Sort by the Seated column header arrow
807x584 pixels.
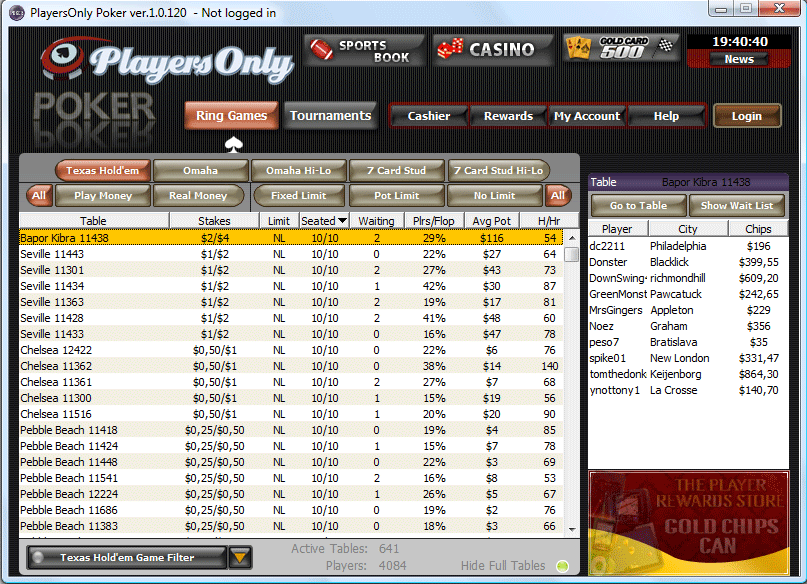point(342,221)
